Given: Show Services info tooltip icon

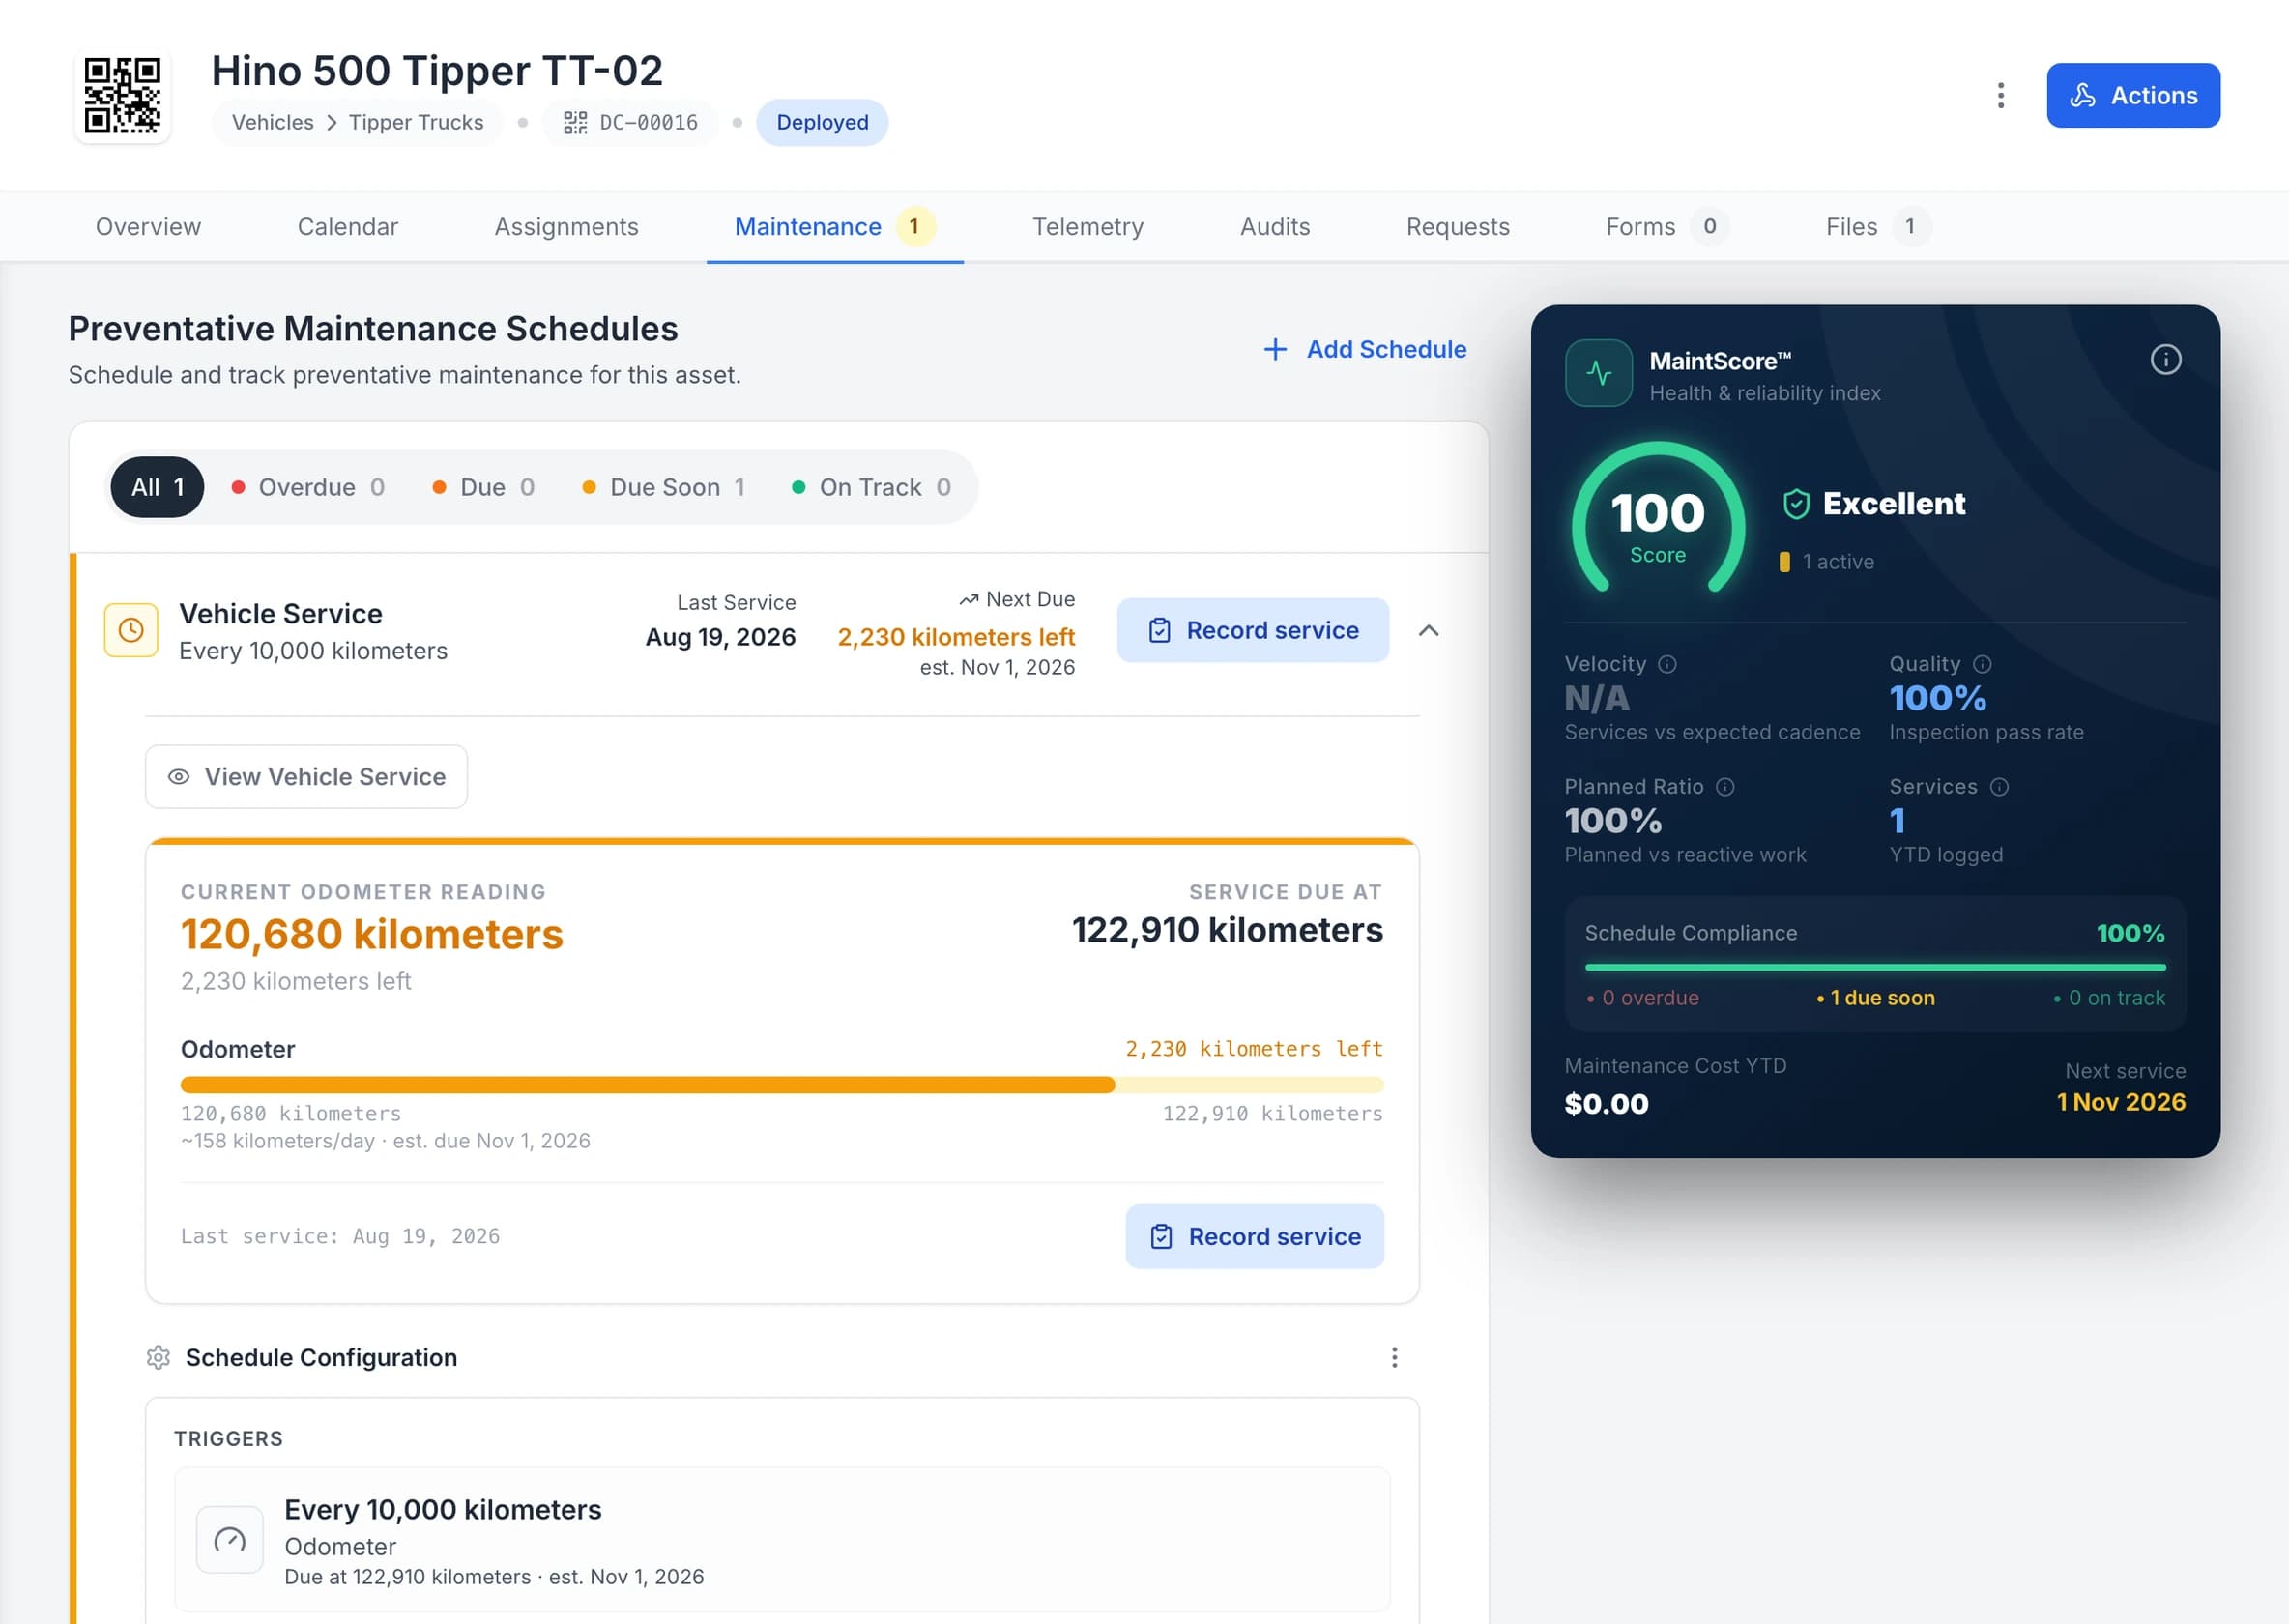Looking at the screenshot, I should [1999, 787].
